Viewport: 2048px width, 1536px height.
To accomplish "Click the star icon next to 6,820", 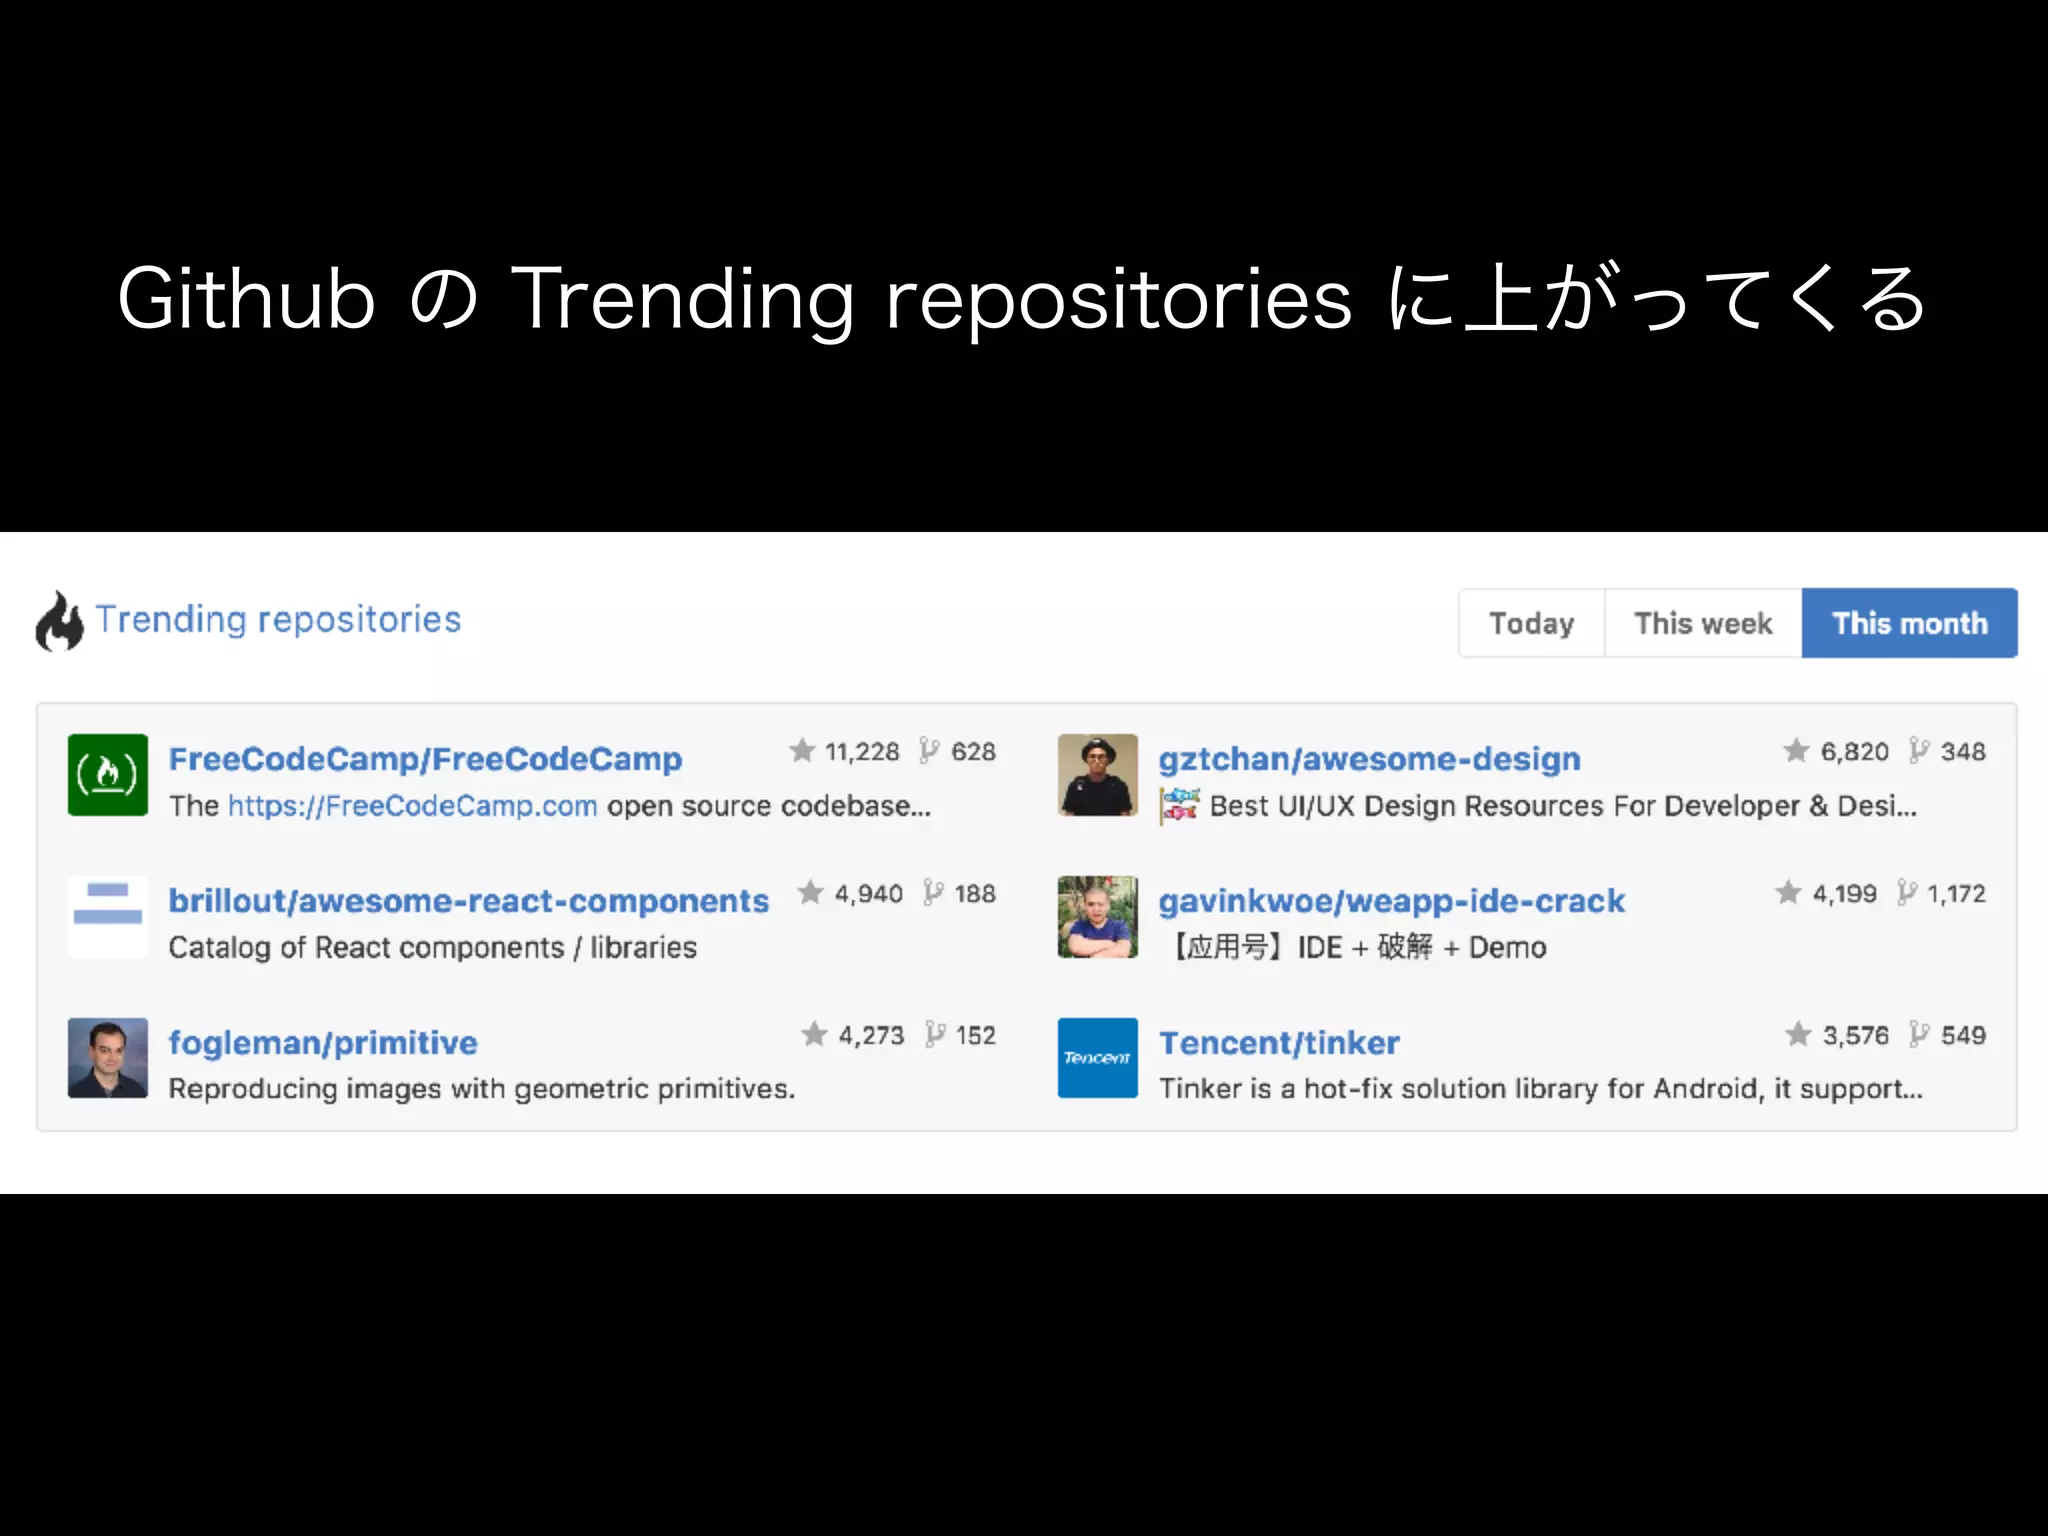I will click(x=1796, y=750).
